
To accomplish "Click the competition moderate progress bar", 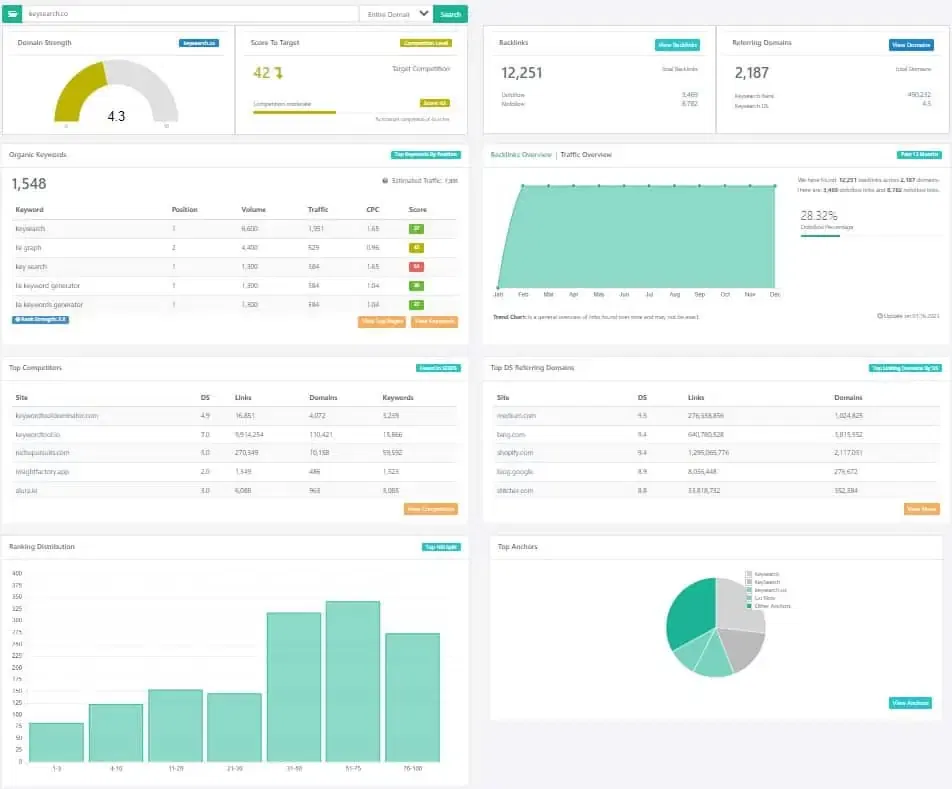I will tap(297, 110).
